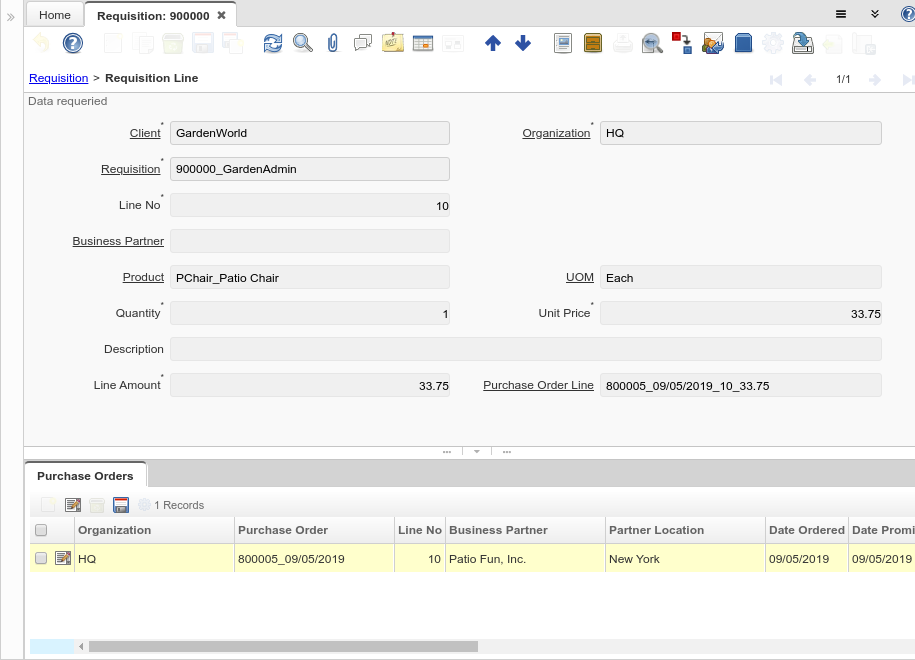Viewport: 915px width, 660px height.
Task: Switch to the Home tab
Action: (55, 15)
